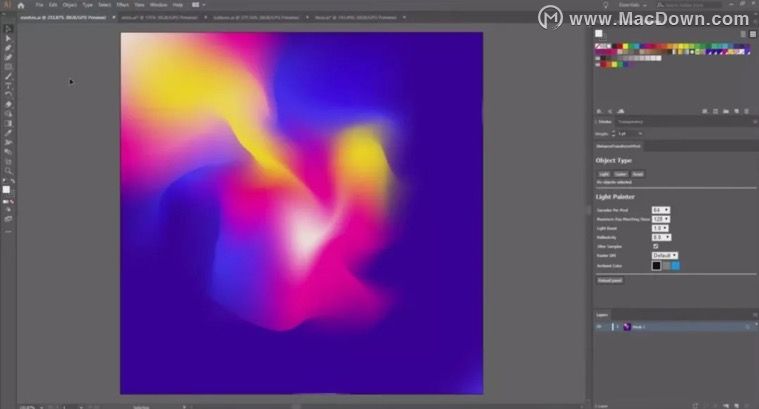Open Maximum Ray Marching Steps dropdown
Viewport: 759px width, 409px height.
[661, 219]
